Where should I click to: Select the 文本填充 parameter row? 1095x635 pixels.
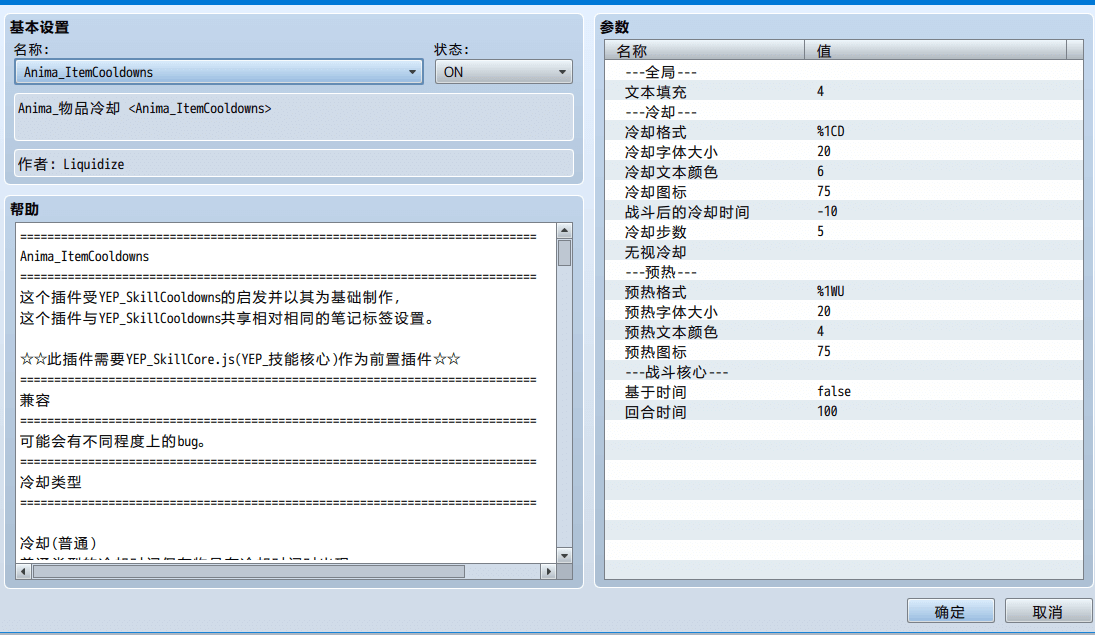pyautogui.click(x=844, y=92)
